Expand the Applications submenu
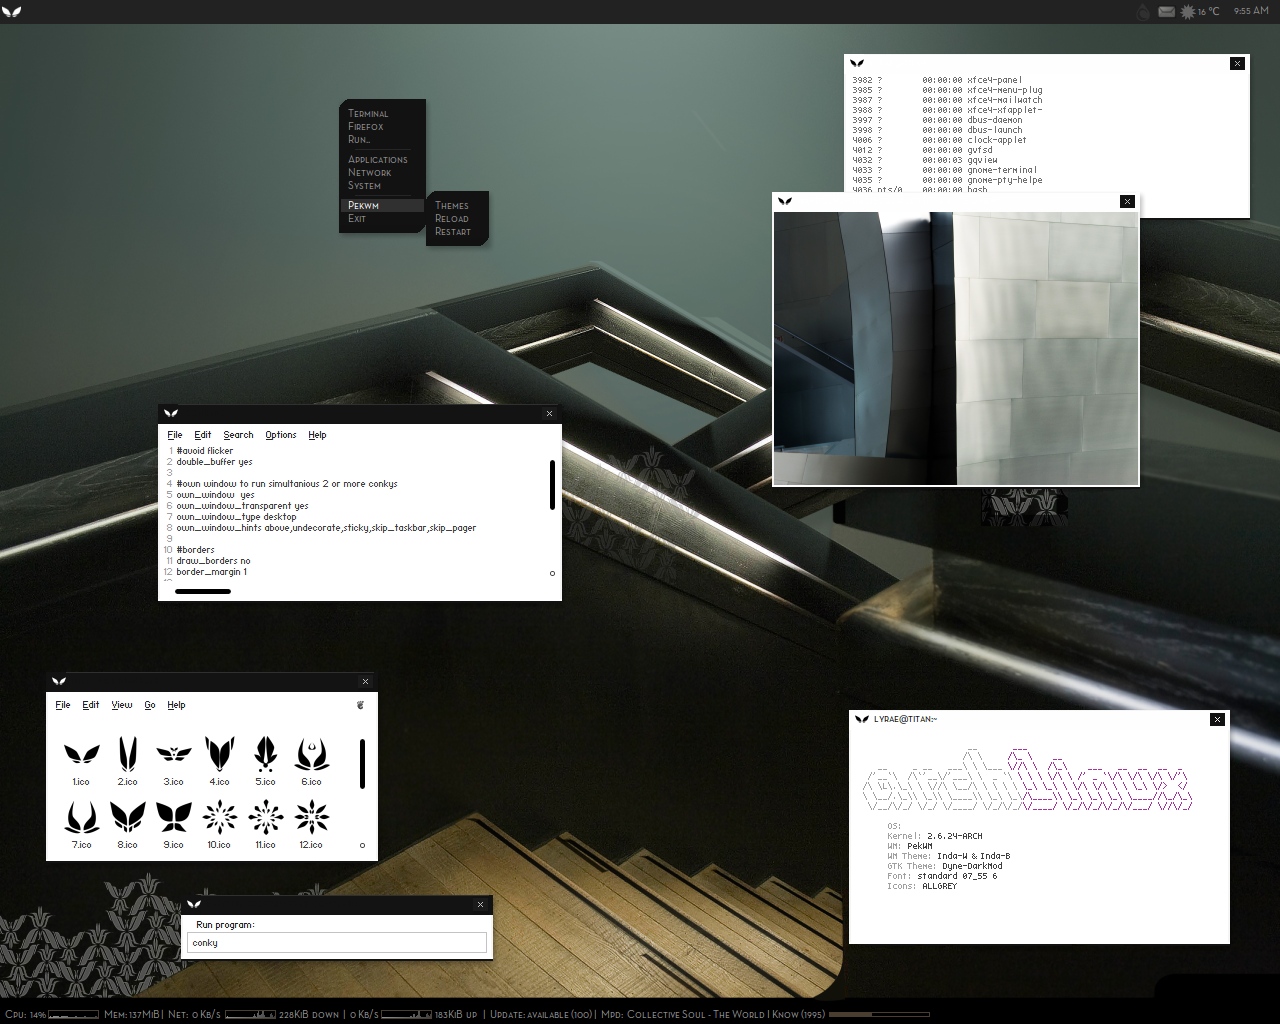 click(x=378, y=160)
